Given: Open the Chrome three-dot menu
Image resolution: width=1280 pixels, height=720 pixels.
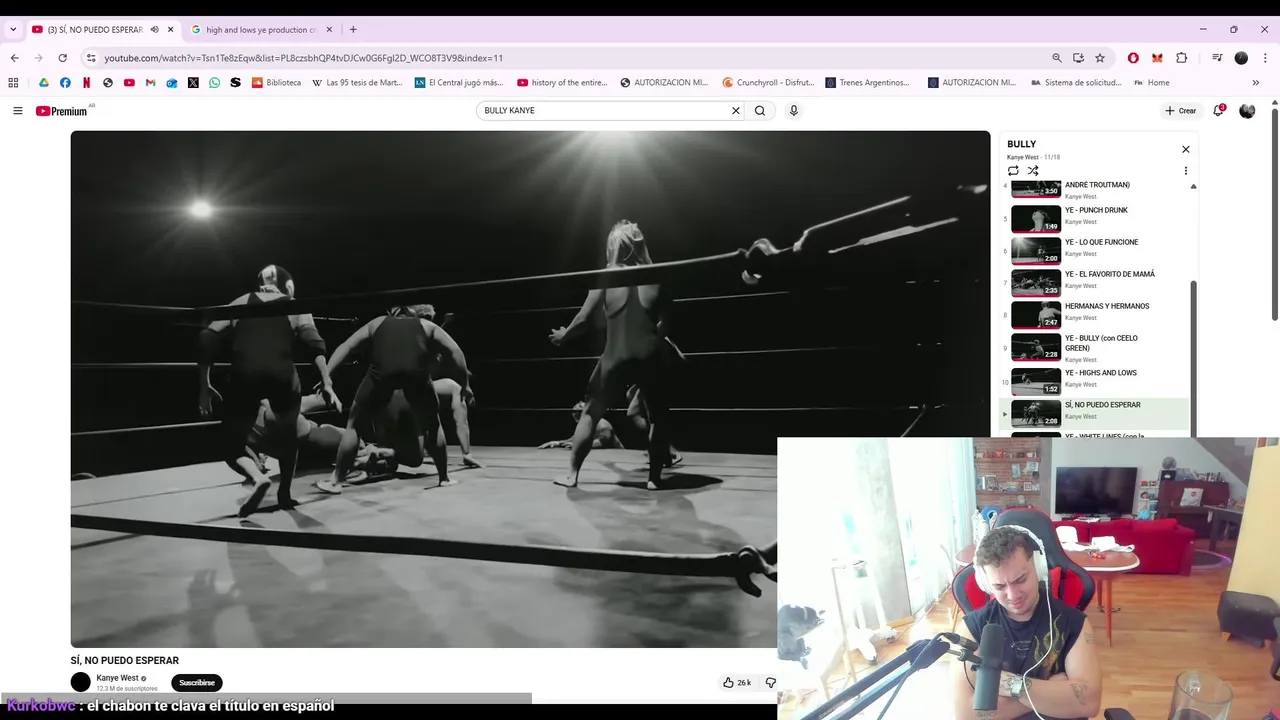Looking at the screenshot, I should click(1265, 58).
